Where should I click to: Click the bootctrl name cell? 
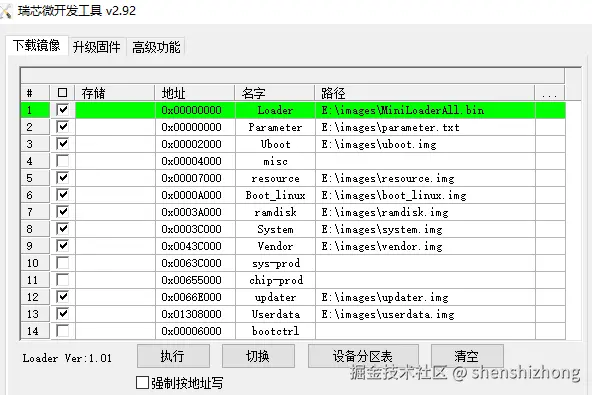pos(275,331)
